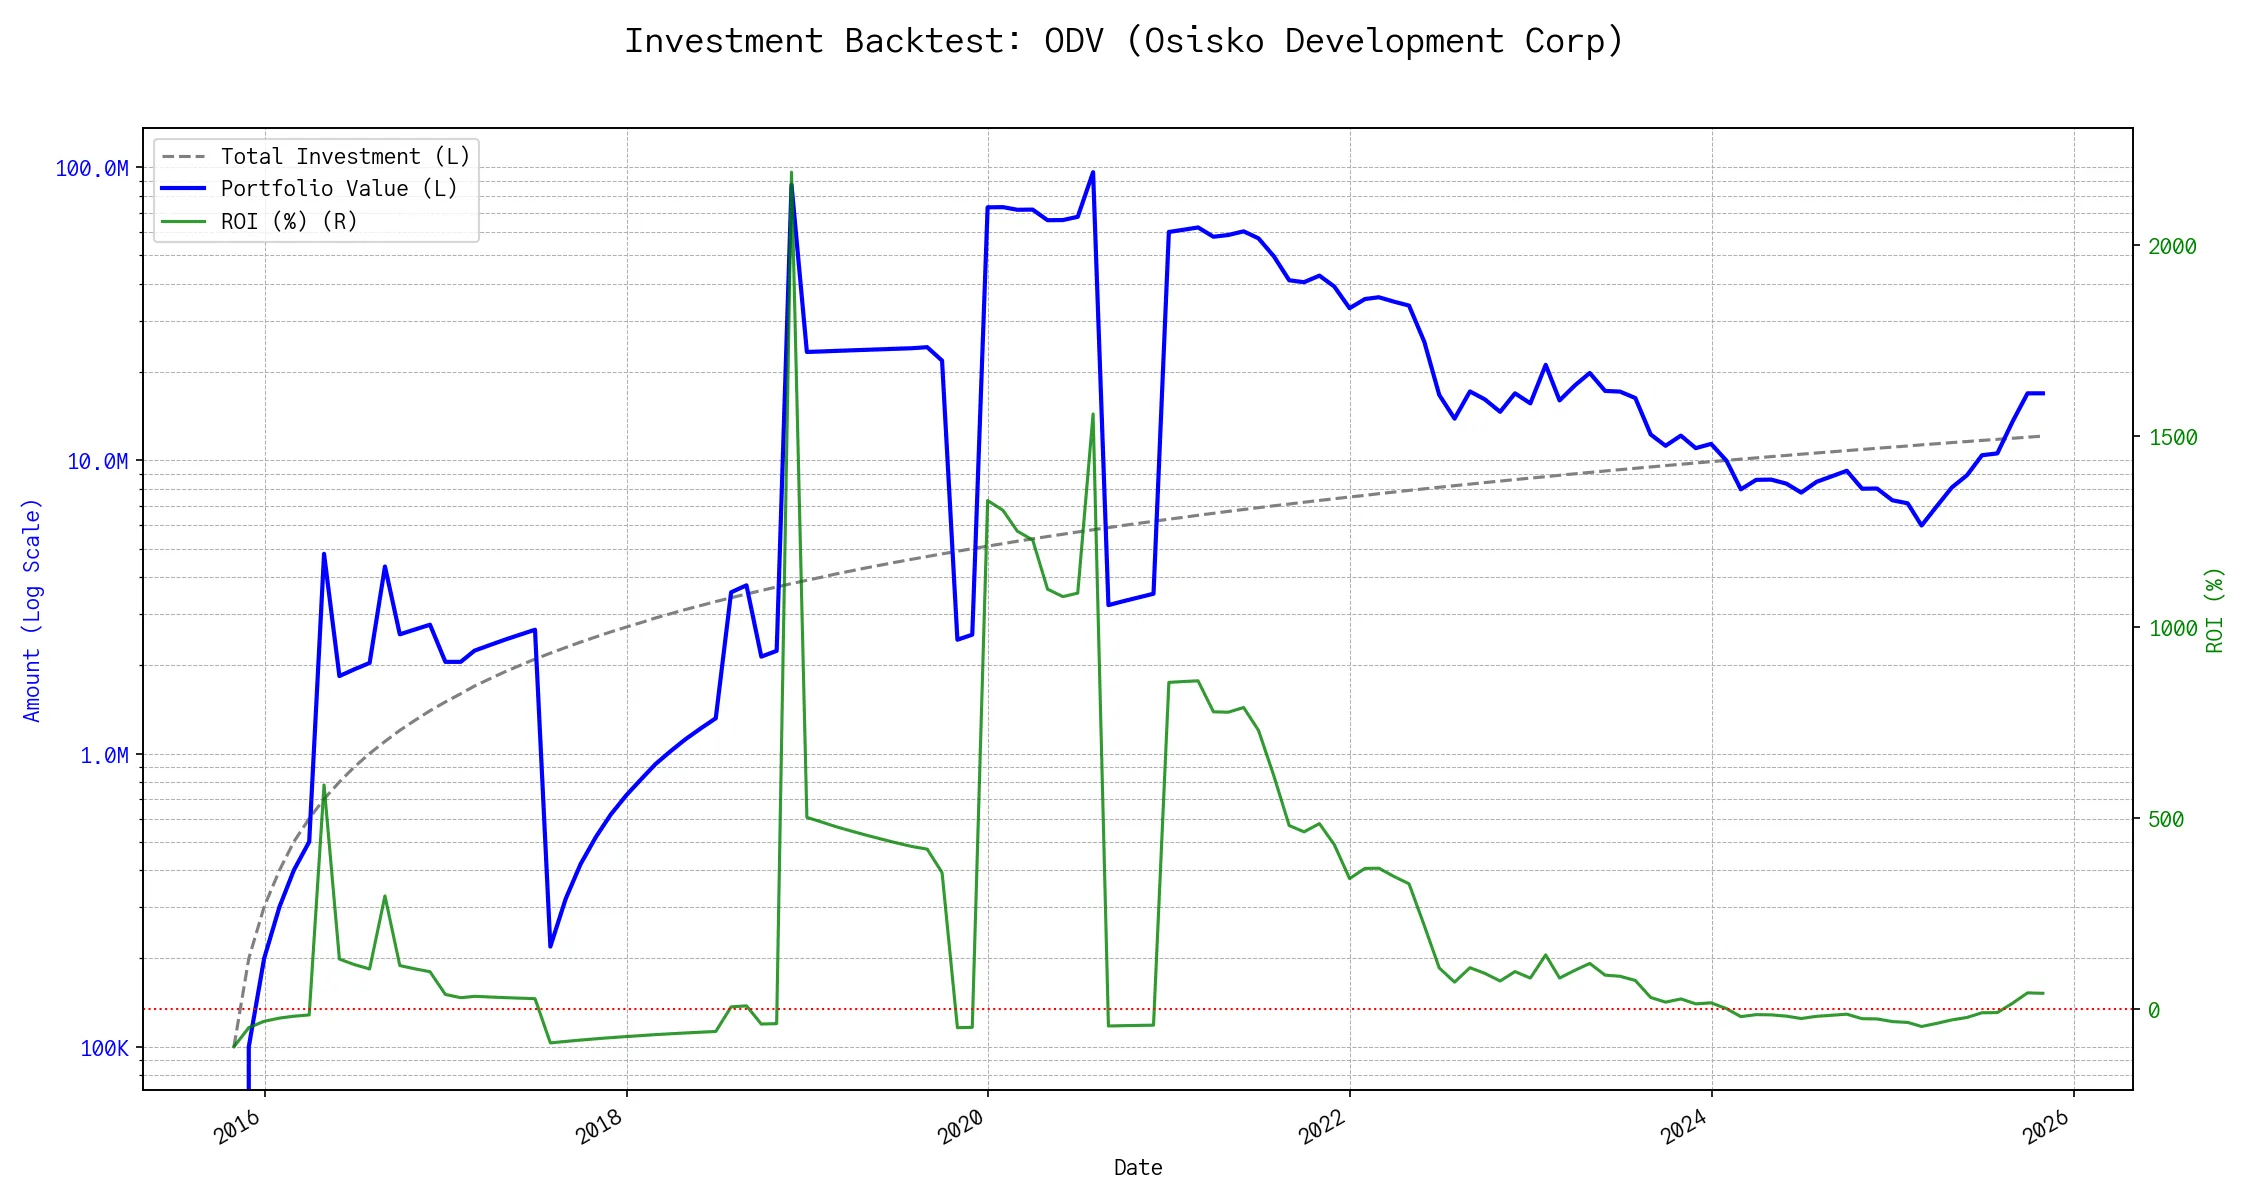This screenshot has width=2250, height=1200.
Task: Click the Portfolio Value legend entry
Action: tap(339, 189)
